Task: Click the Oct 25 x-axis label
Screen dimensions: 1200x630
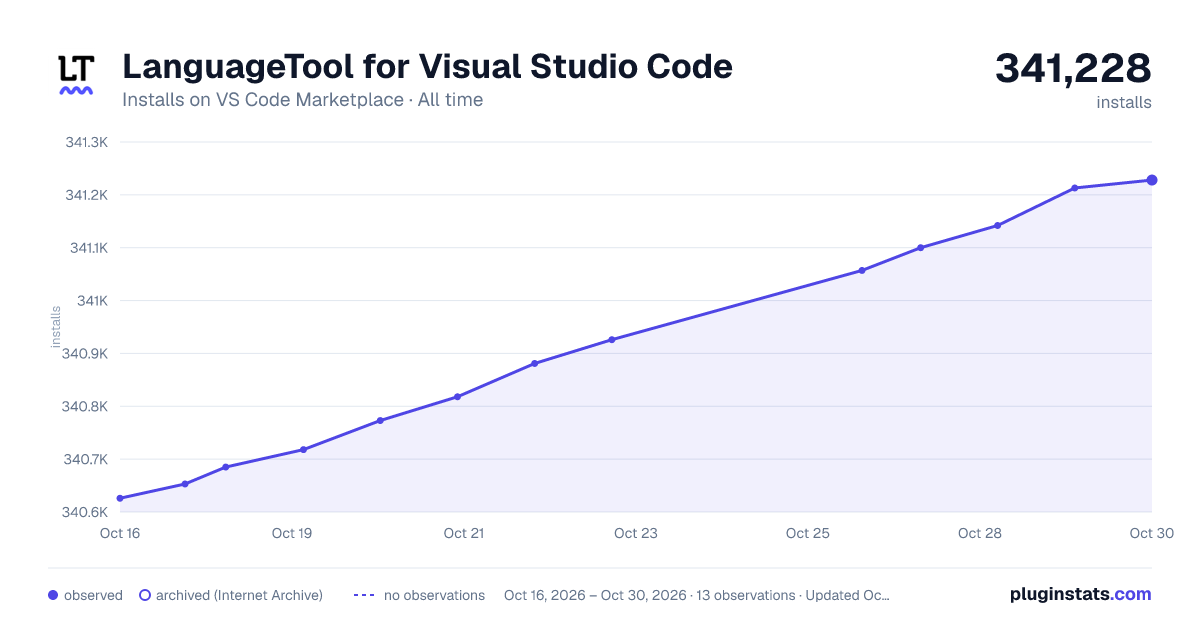Action: pos(808,533)
